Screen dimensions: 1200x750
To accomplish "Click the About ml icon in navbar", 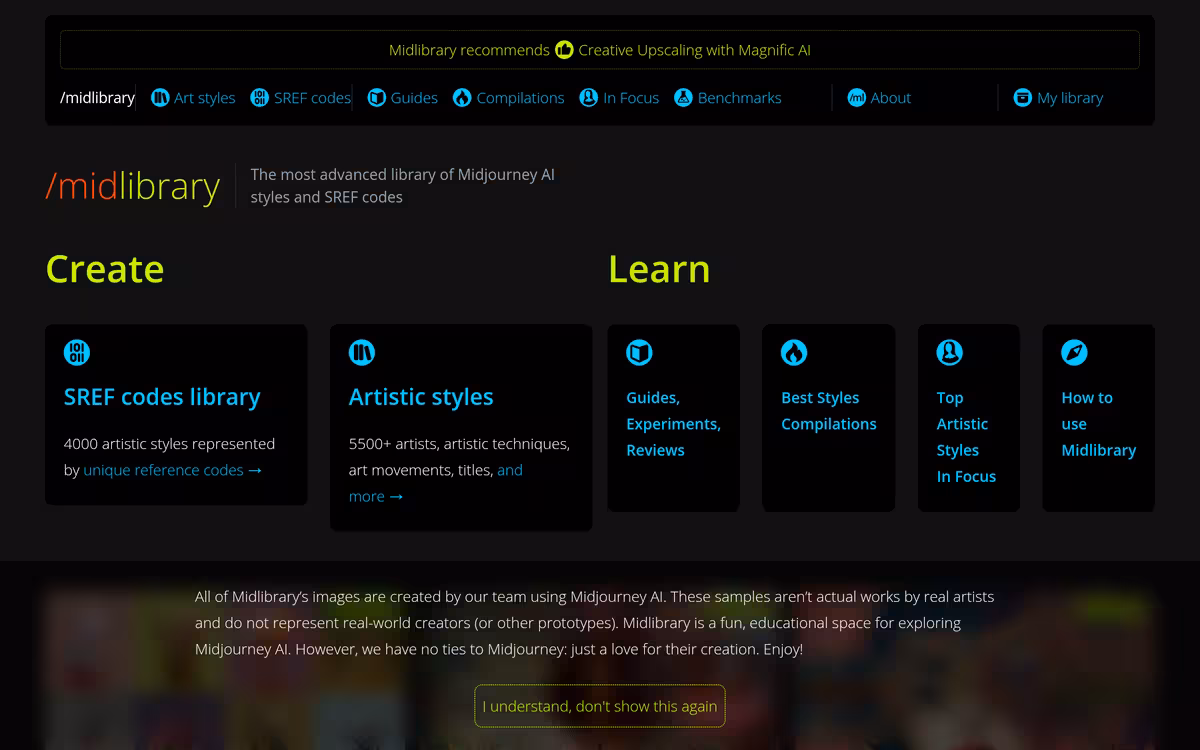I will 856,98.
